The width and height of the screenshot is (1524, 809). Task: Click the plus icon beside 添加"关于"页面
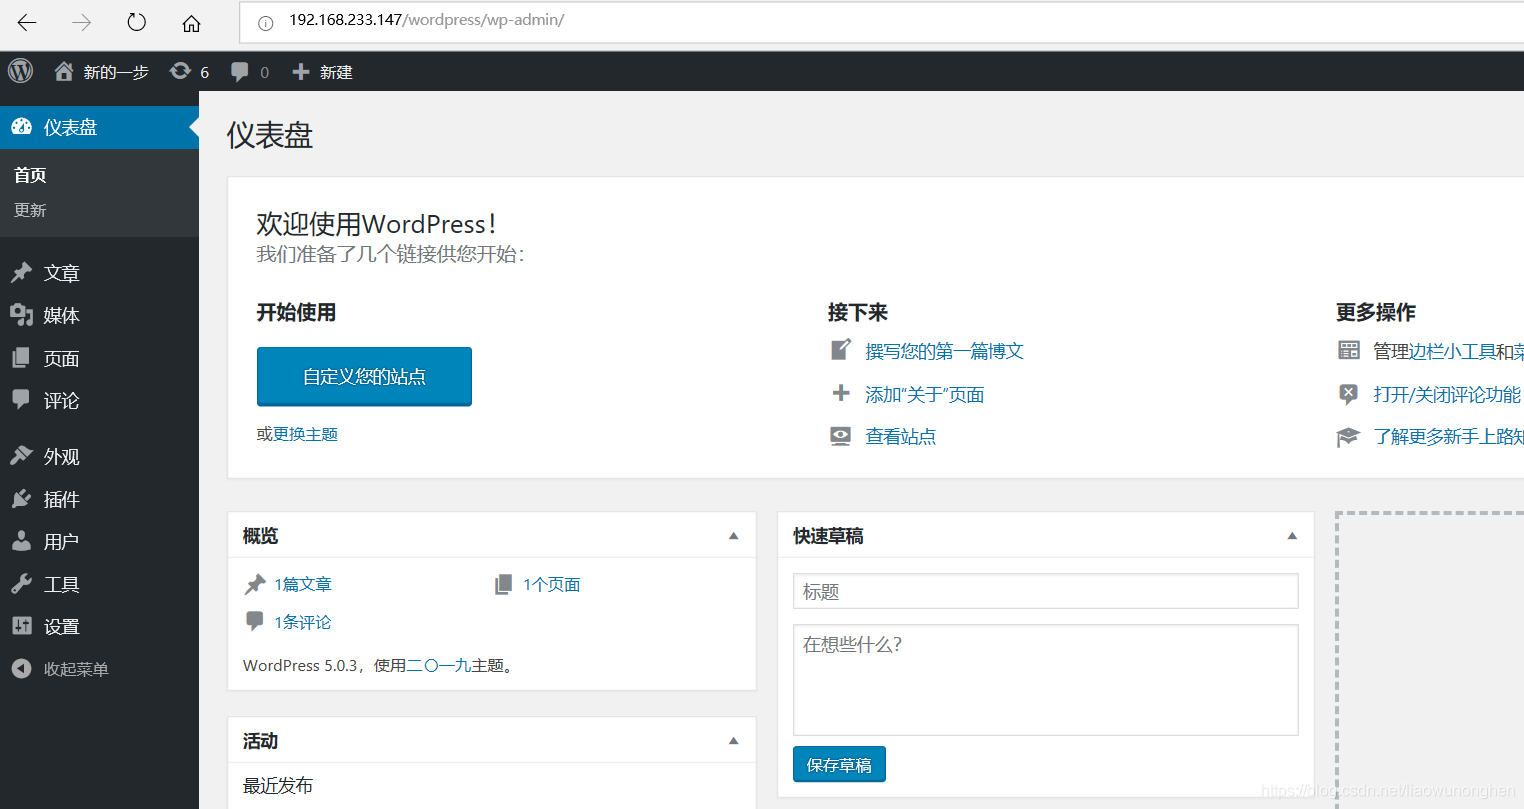click(841, 393)
